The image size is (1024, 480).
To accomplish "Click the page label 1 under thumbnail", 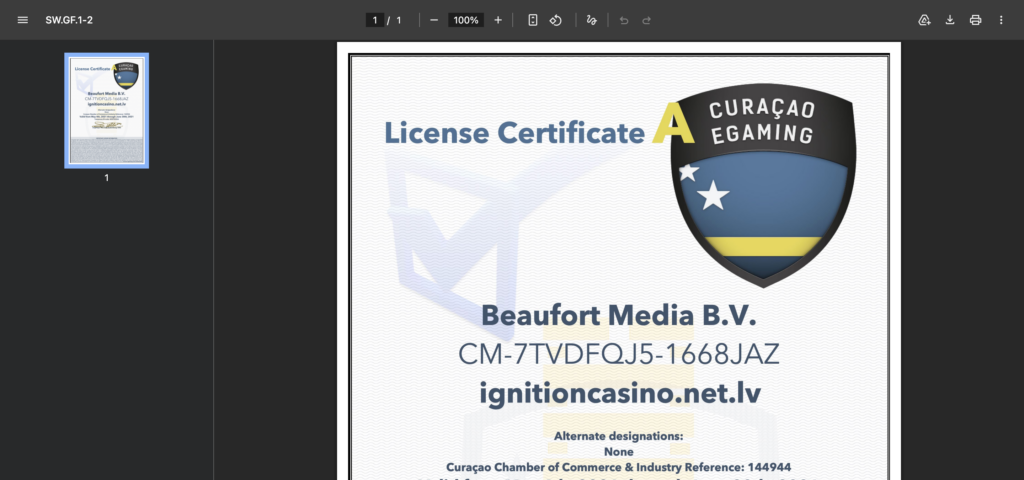I will coord(106,178).
